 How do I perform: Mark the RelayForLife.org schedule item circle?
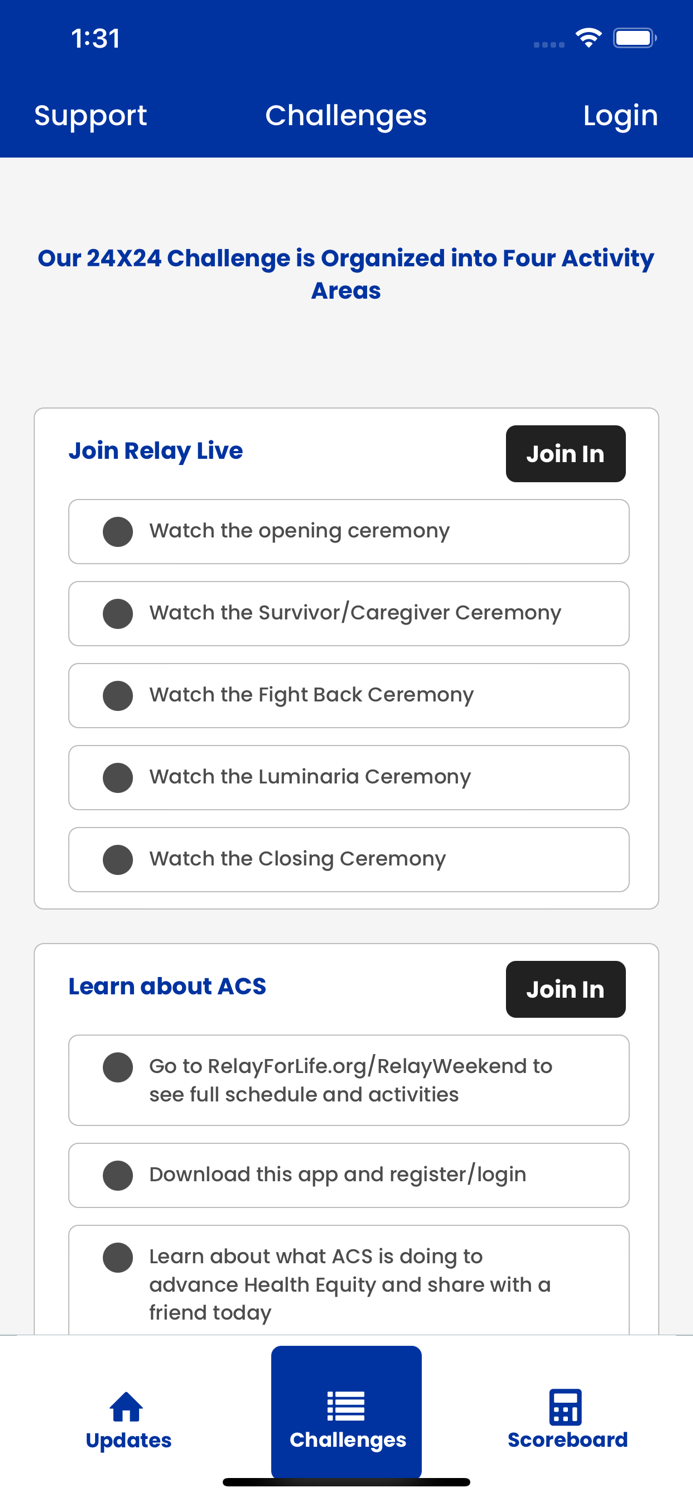(x=118, y=1067)
